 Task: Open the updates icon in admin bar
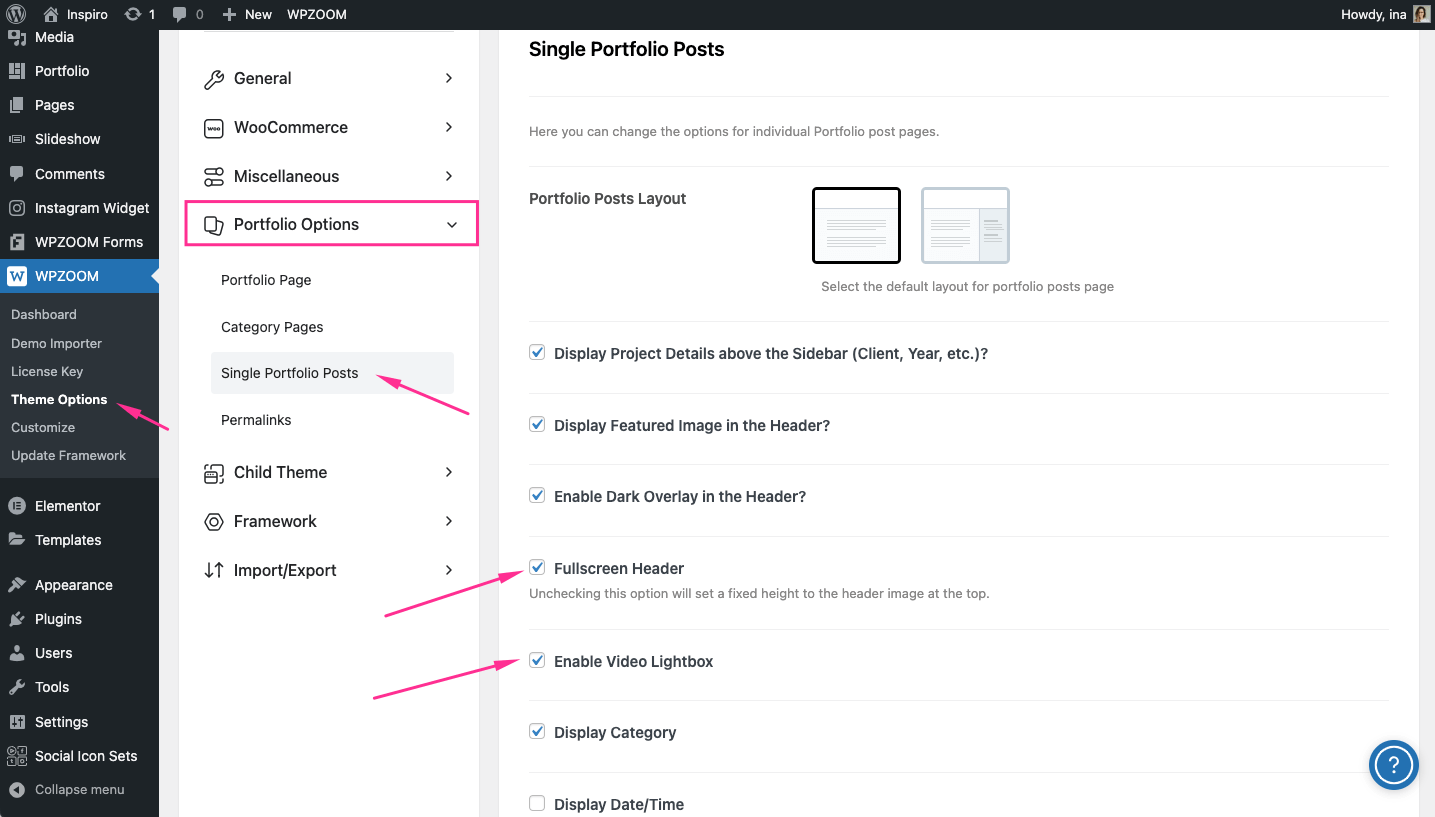[x=133, y=14]
